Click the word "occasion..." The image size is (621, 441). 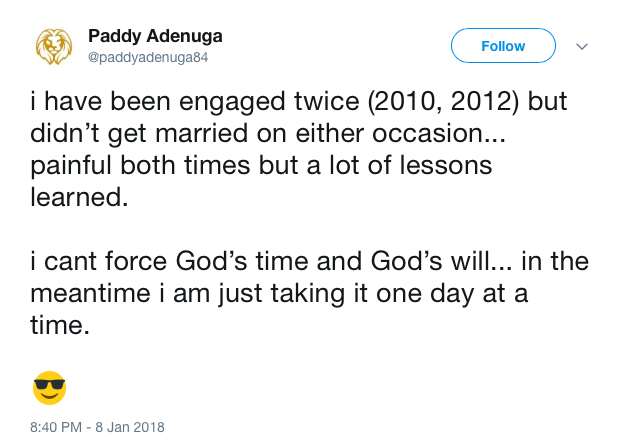439,133
